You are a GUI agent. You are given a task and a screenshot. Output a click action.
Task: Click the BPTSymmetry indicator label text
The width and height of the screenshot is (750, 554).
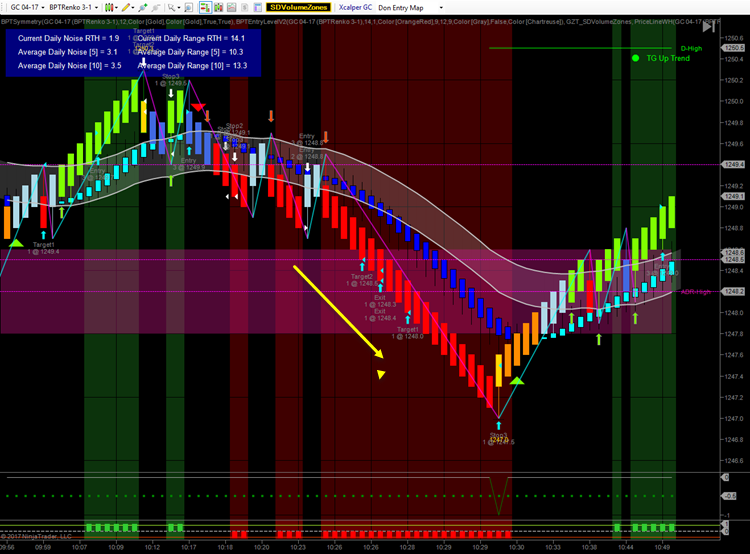[x=117, y=22]
